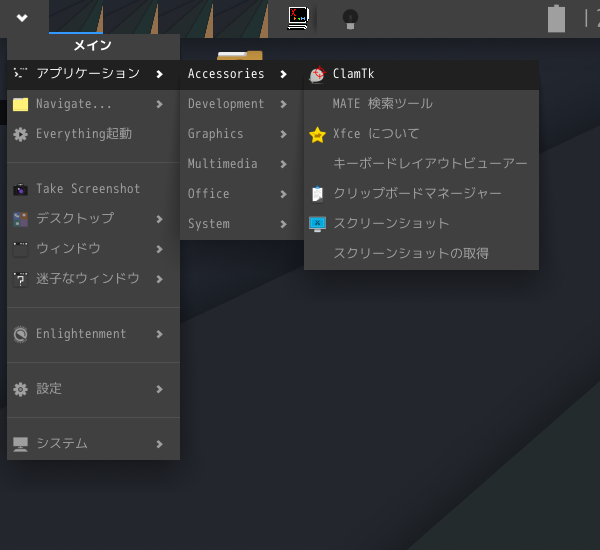
Task: Open the 設定 menu entry
Action: (x=93, y=389)
